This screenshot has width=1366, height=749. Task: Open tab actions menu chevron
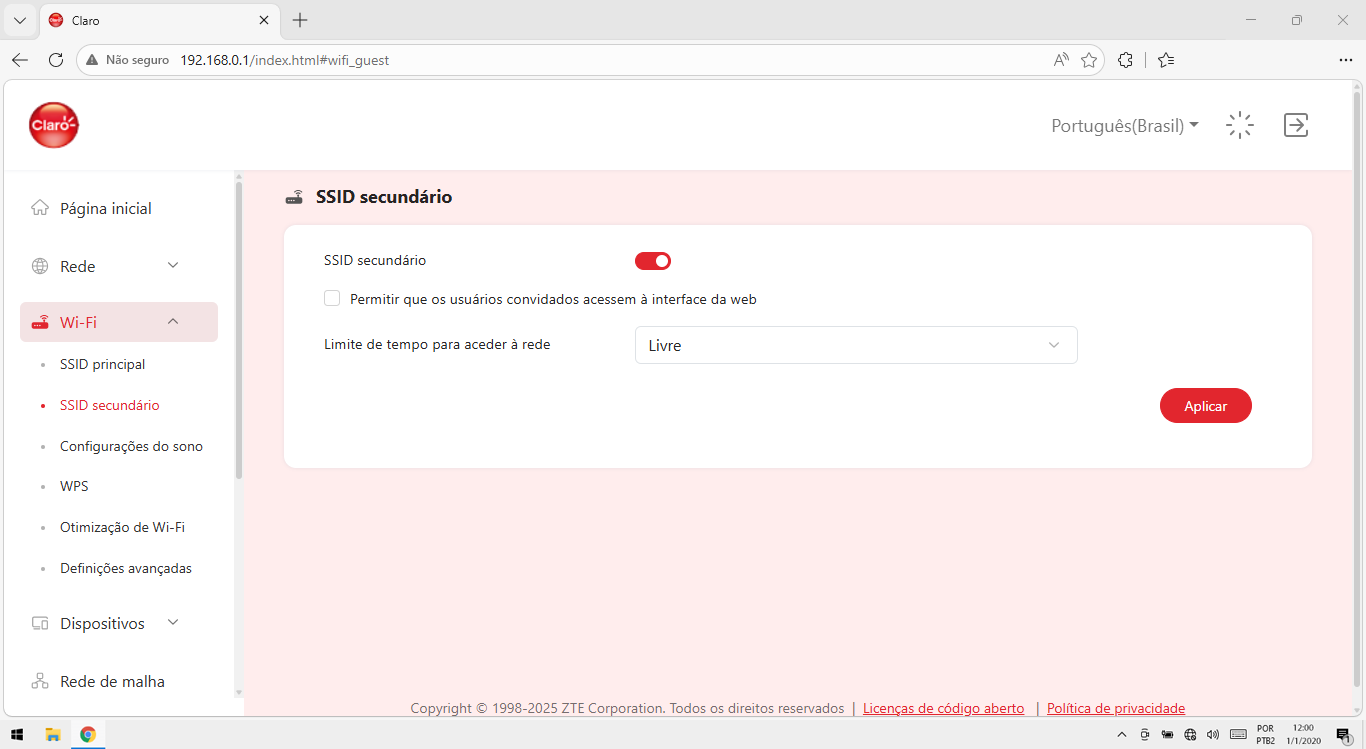click(19, 20)
